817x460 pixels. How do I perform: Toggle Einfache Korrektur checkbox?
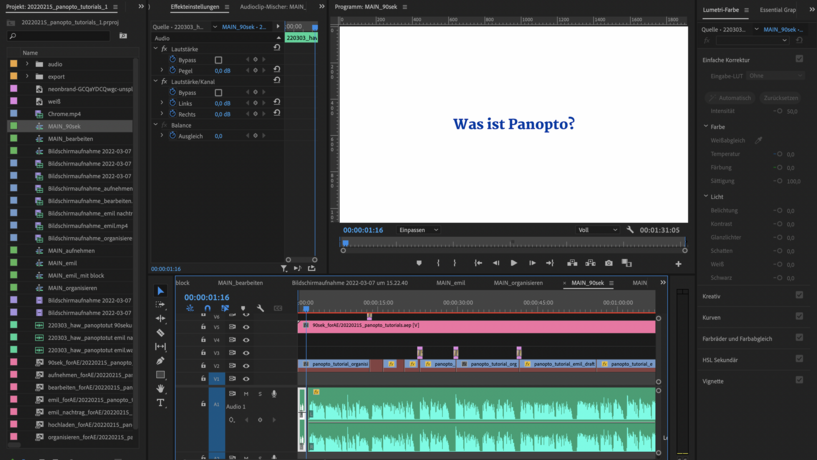[x=799, y=59]
